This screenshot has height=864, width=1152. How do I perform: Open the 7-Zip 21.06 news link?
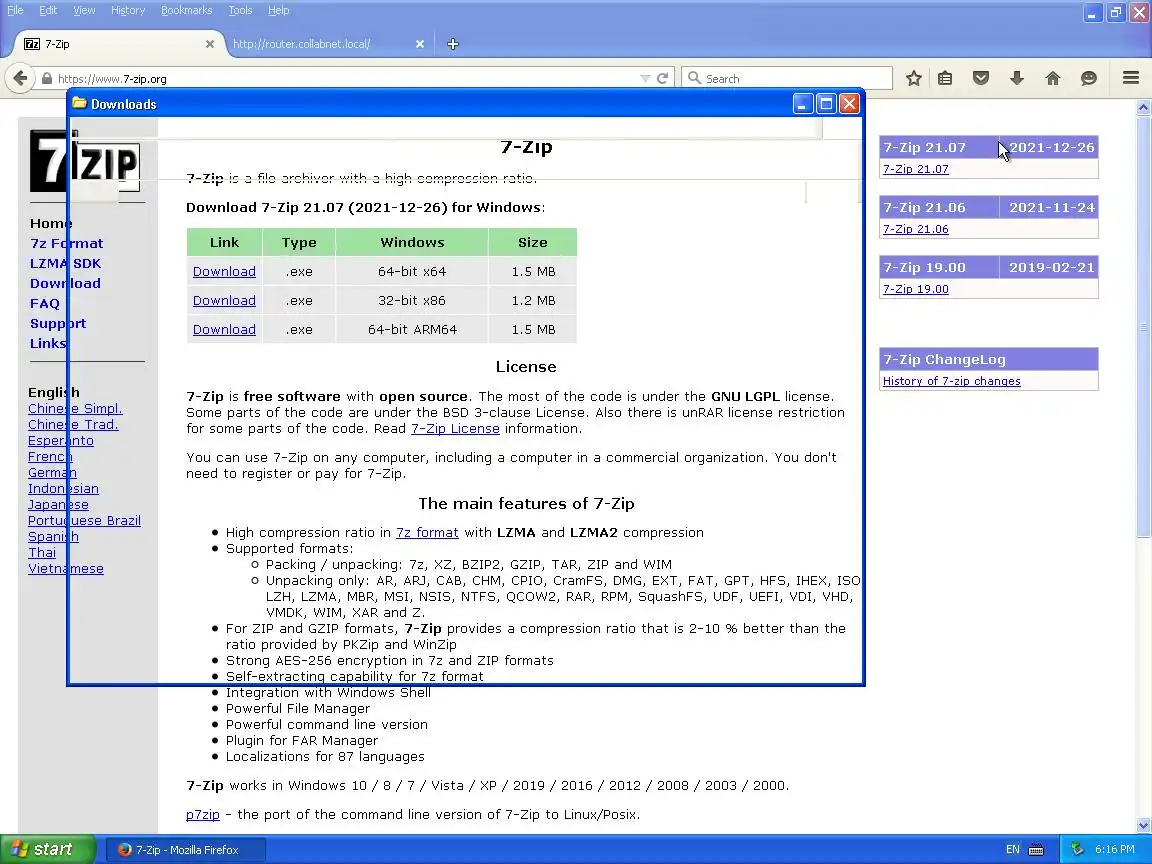pyautogui.click(x=915, y=229)
